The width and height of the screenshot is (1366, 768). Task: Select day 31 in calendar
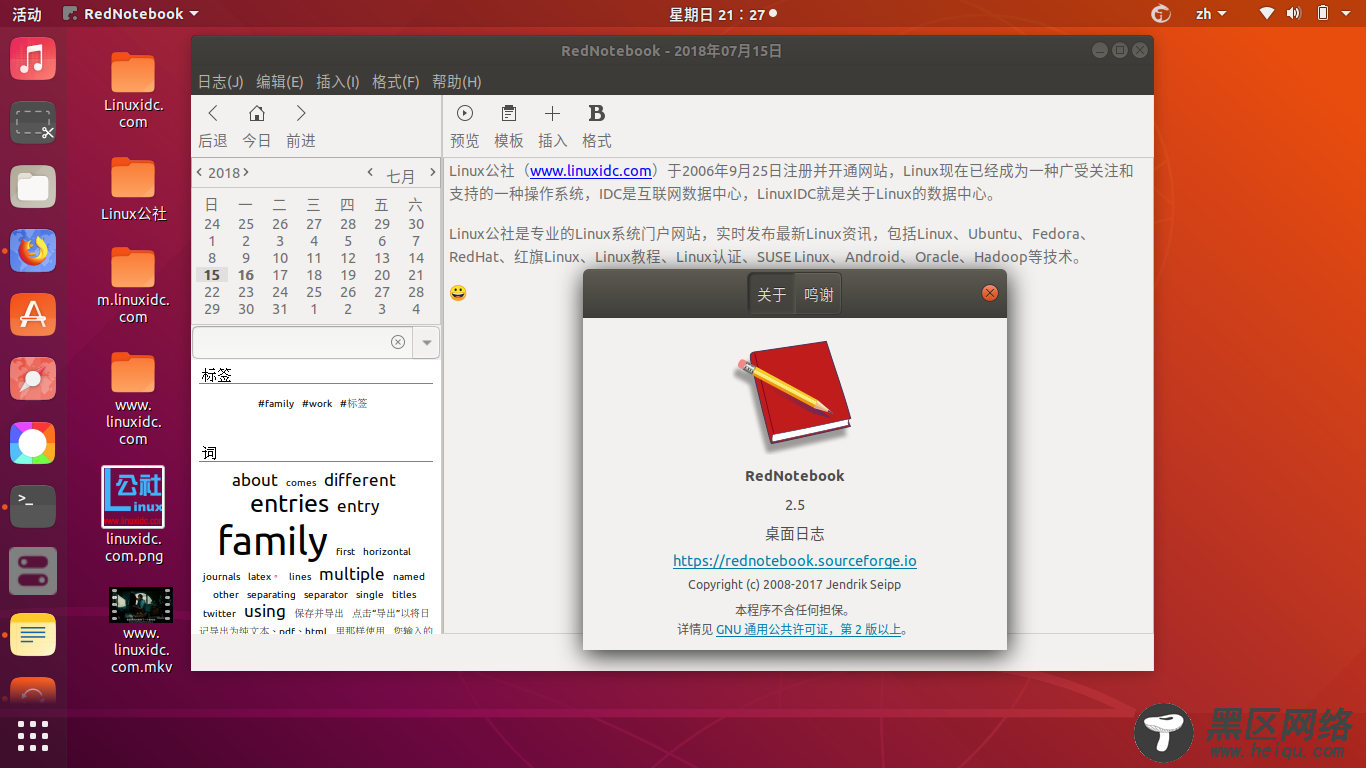click(x=280, y=309)
